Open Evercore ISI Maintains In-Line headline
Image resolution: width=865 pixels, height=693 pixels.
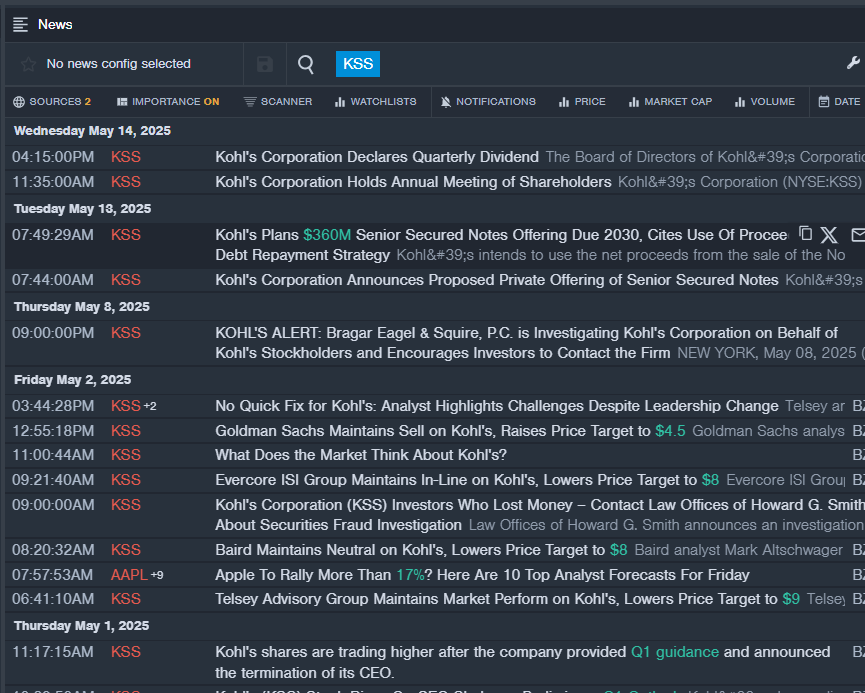pyautogui.click(x=467, y=479)
